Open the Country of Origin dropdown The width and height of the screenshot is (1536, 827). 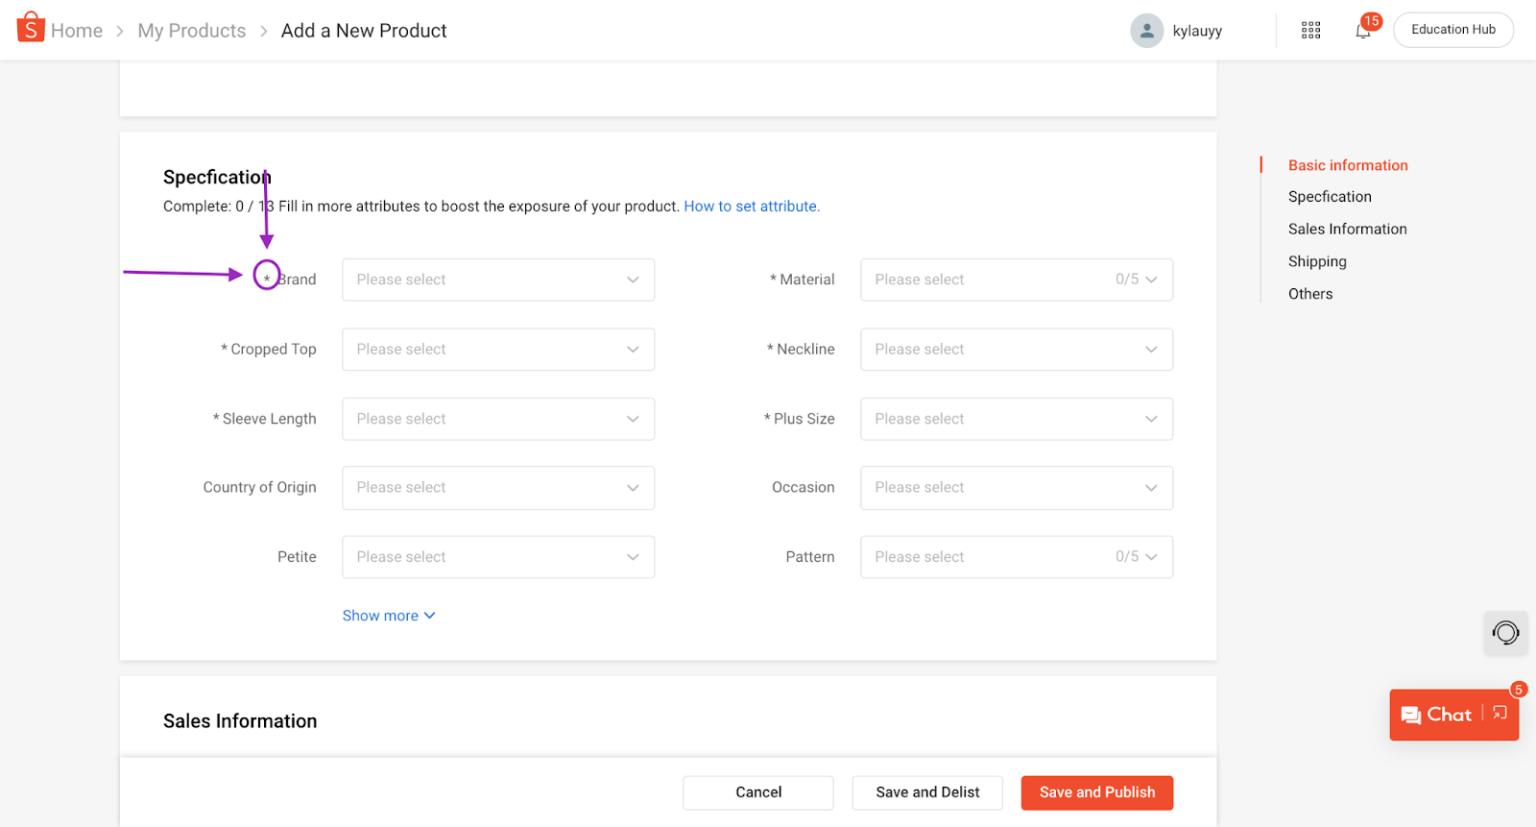tap(497, 487)
